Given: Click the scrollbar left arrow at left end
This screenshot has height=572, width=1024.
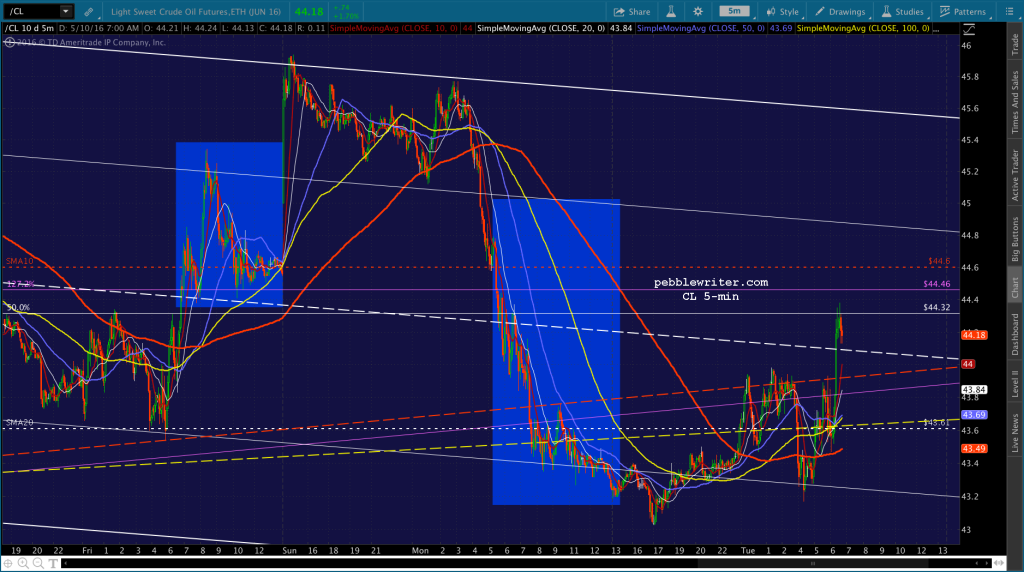Looking at the screenshot, I should pyautogui.click(x=66, y=563).
